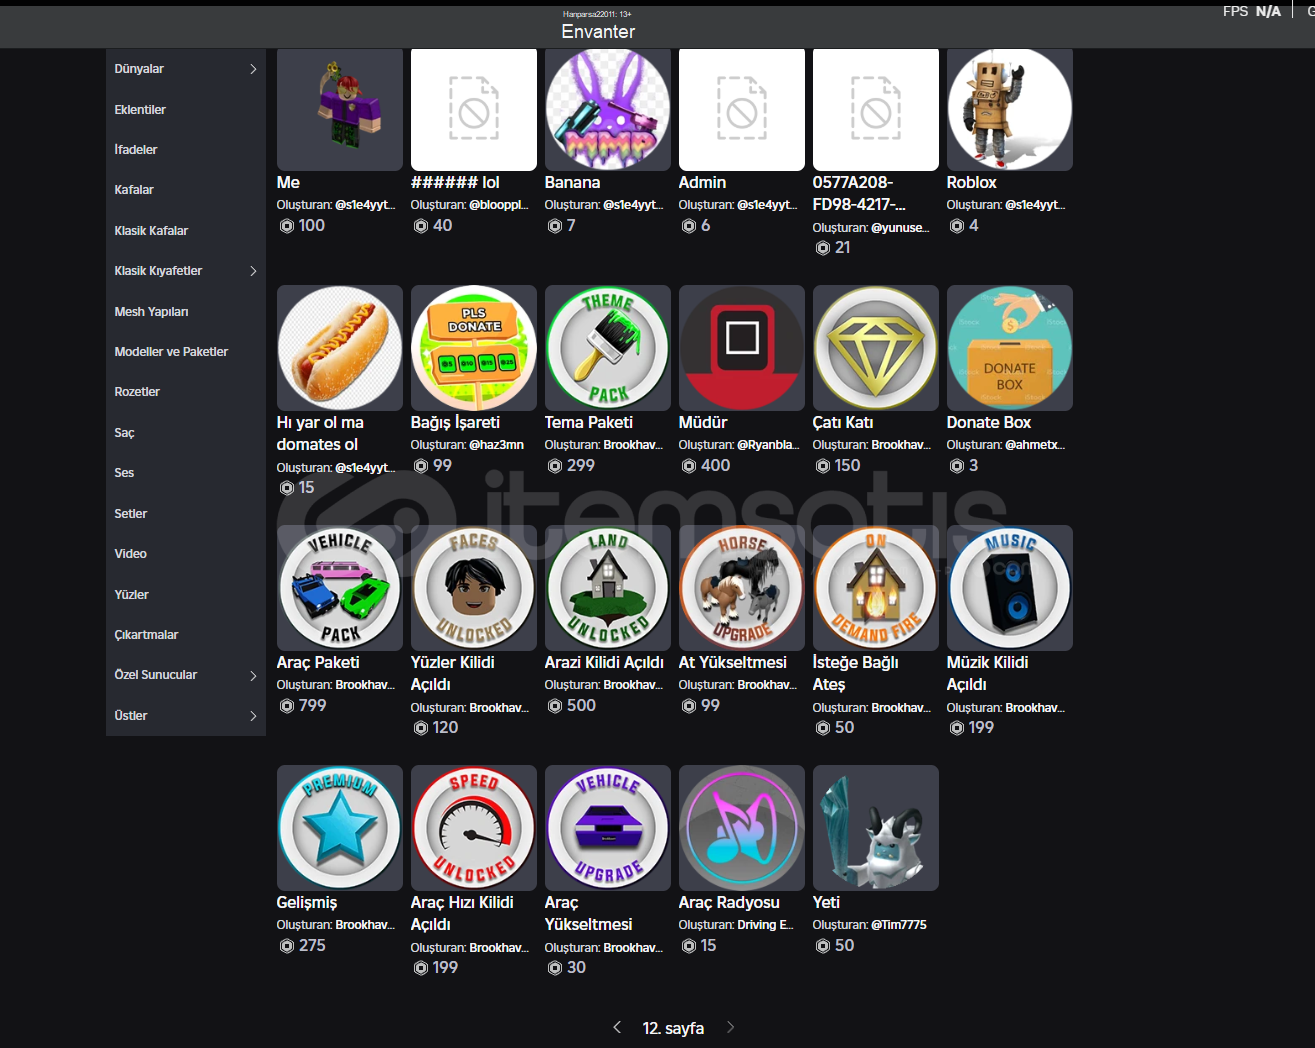Open the Faces Unlocked icon

tap(473, 588)
